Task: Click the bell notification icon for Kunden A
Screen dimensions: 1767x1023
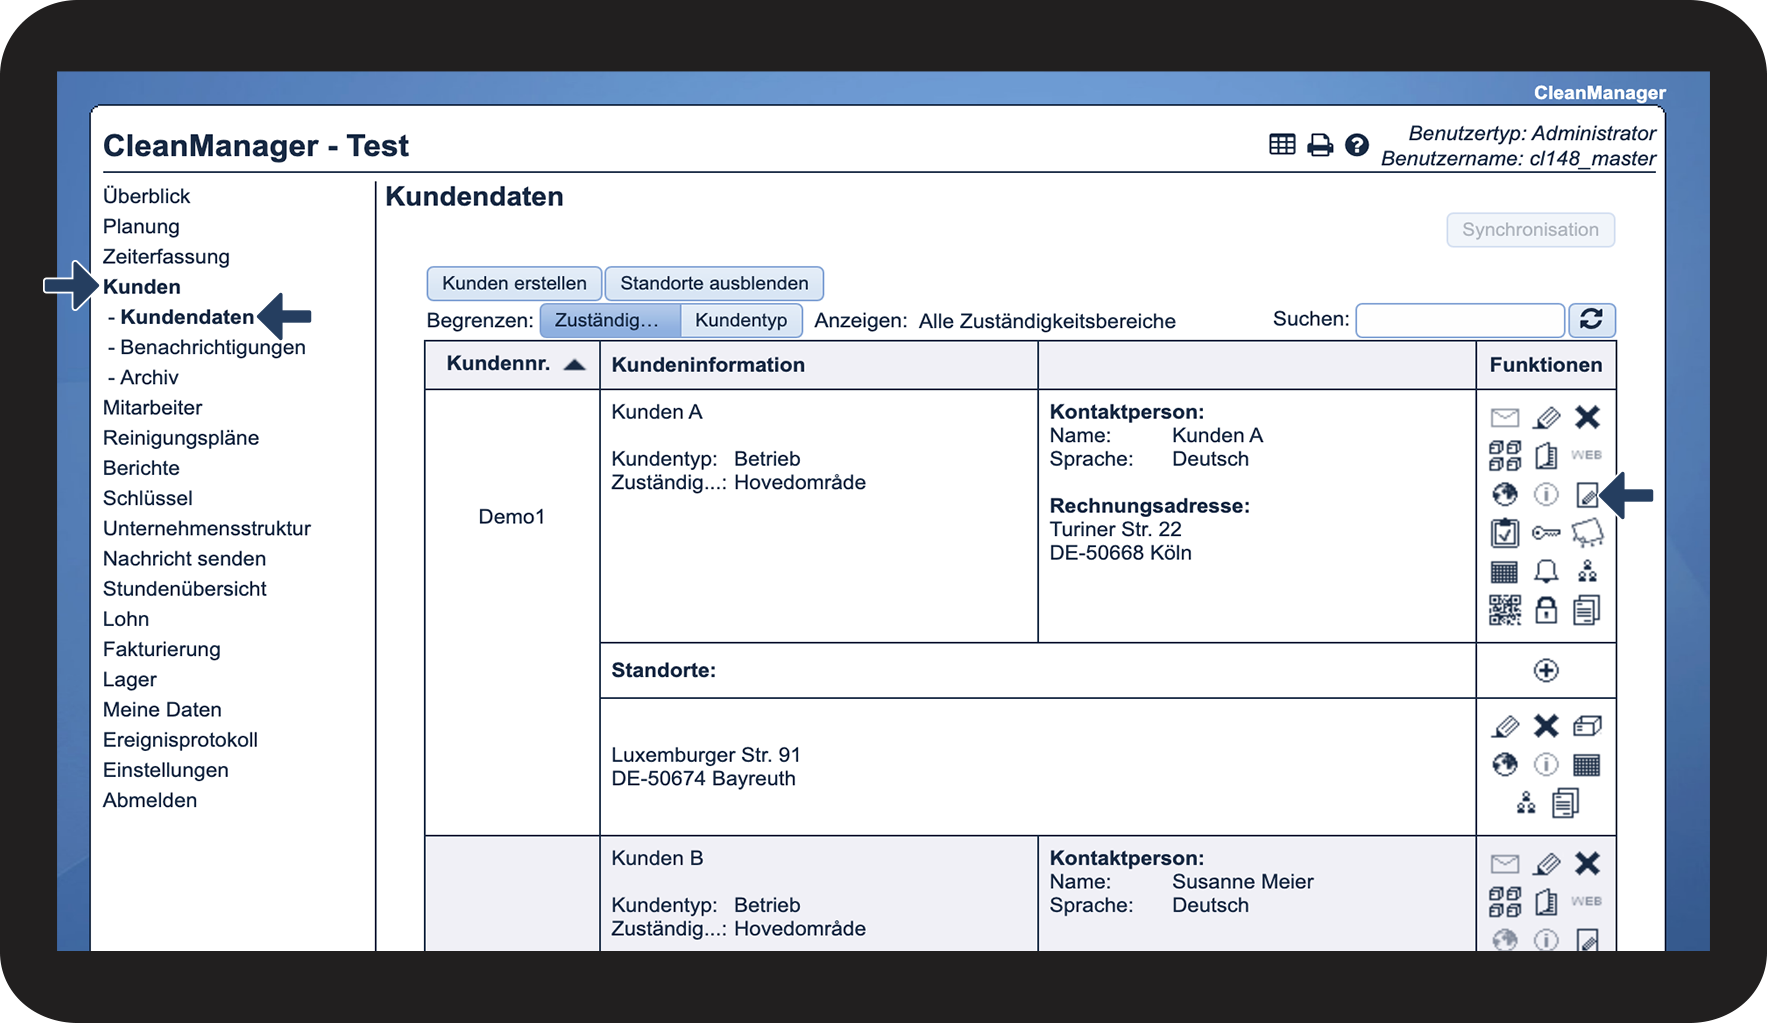Action: coord(1546,571)
